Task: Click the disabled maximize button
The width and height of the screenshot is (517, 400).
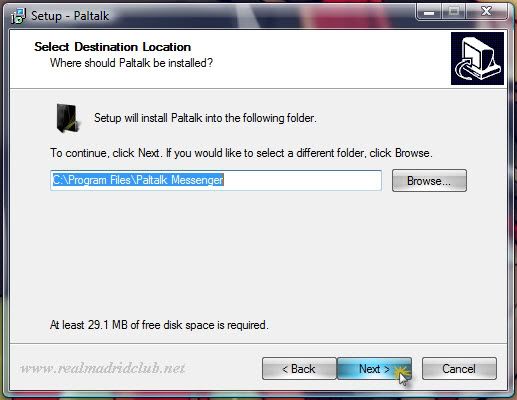Action: click(454, 12)
